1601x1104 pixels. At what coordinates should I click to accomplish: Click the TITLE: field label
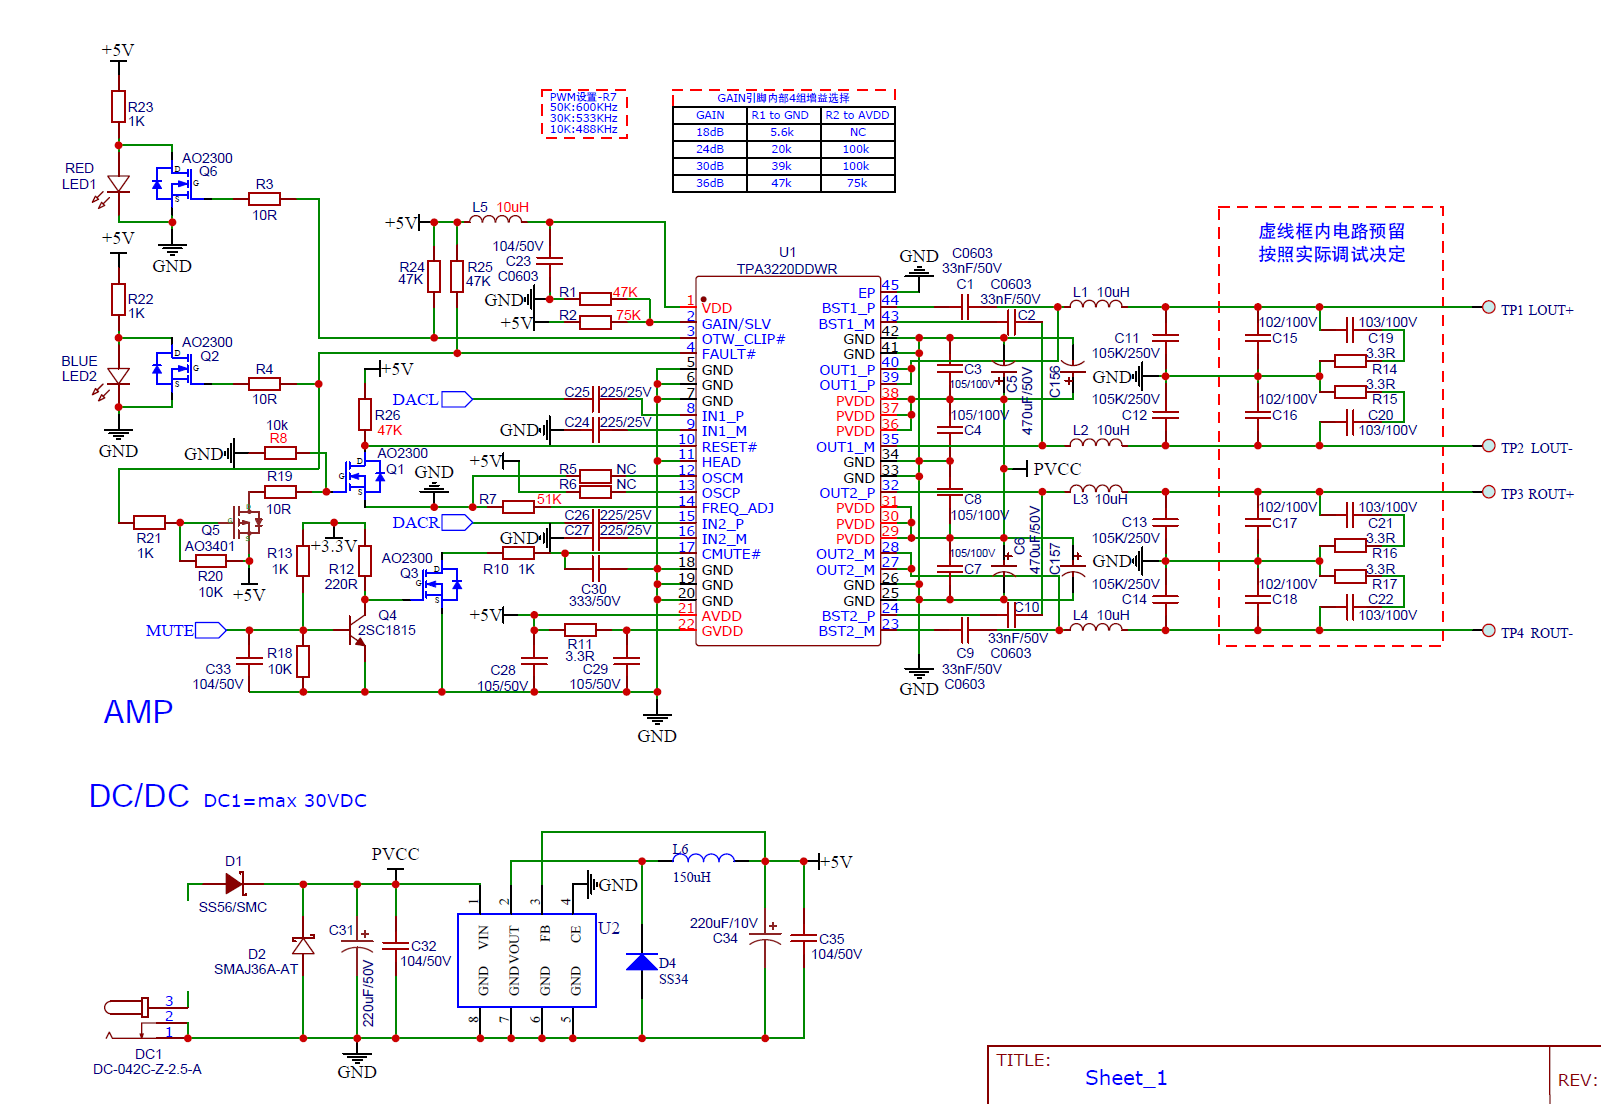[x=1023, y=1060]
